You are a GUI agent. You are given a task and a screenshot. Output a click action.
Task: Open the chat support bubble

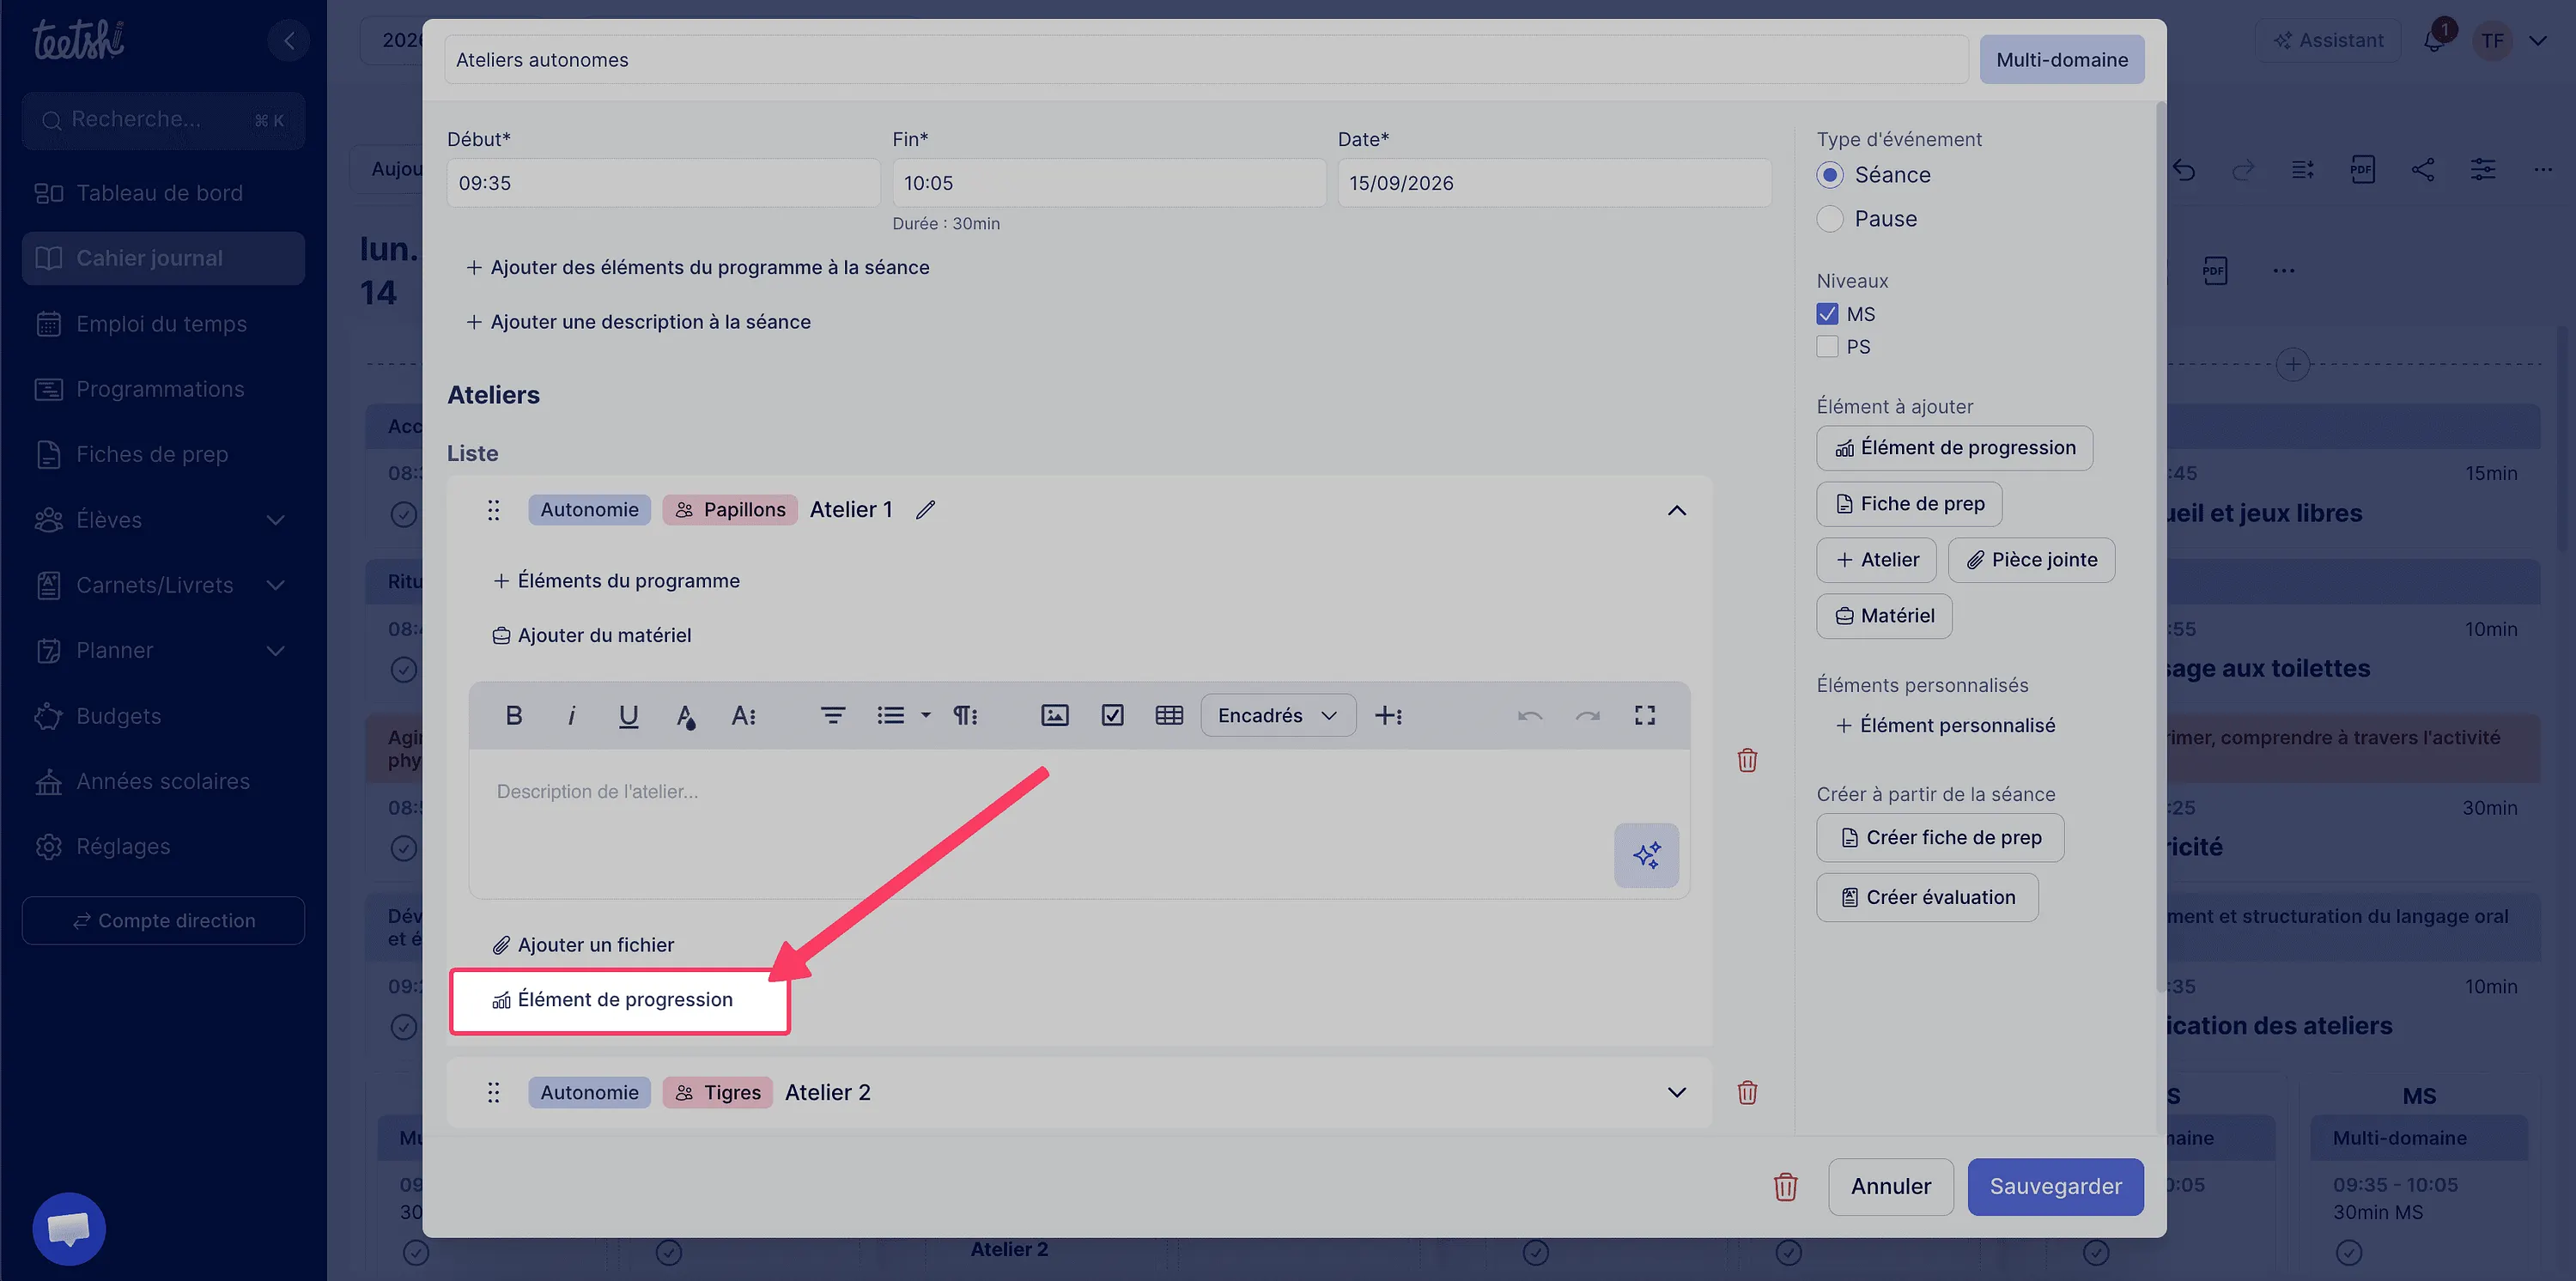coord(69,1228)
